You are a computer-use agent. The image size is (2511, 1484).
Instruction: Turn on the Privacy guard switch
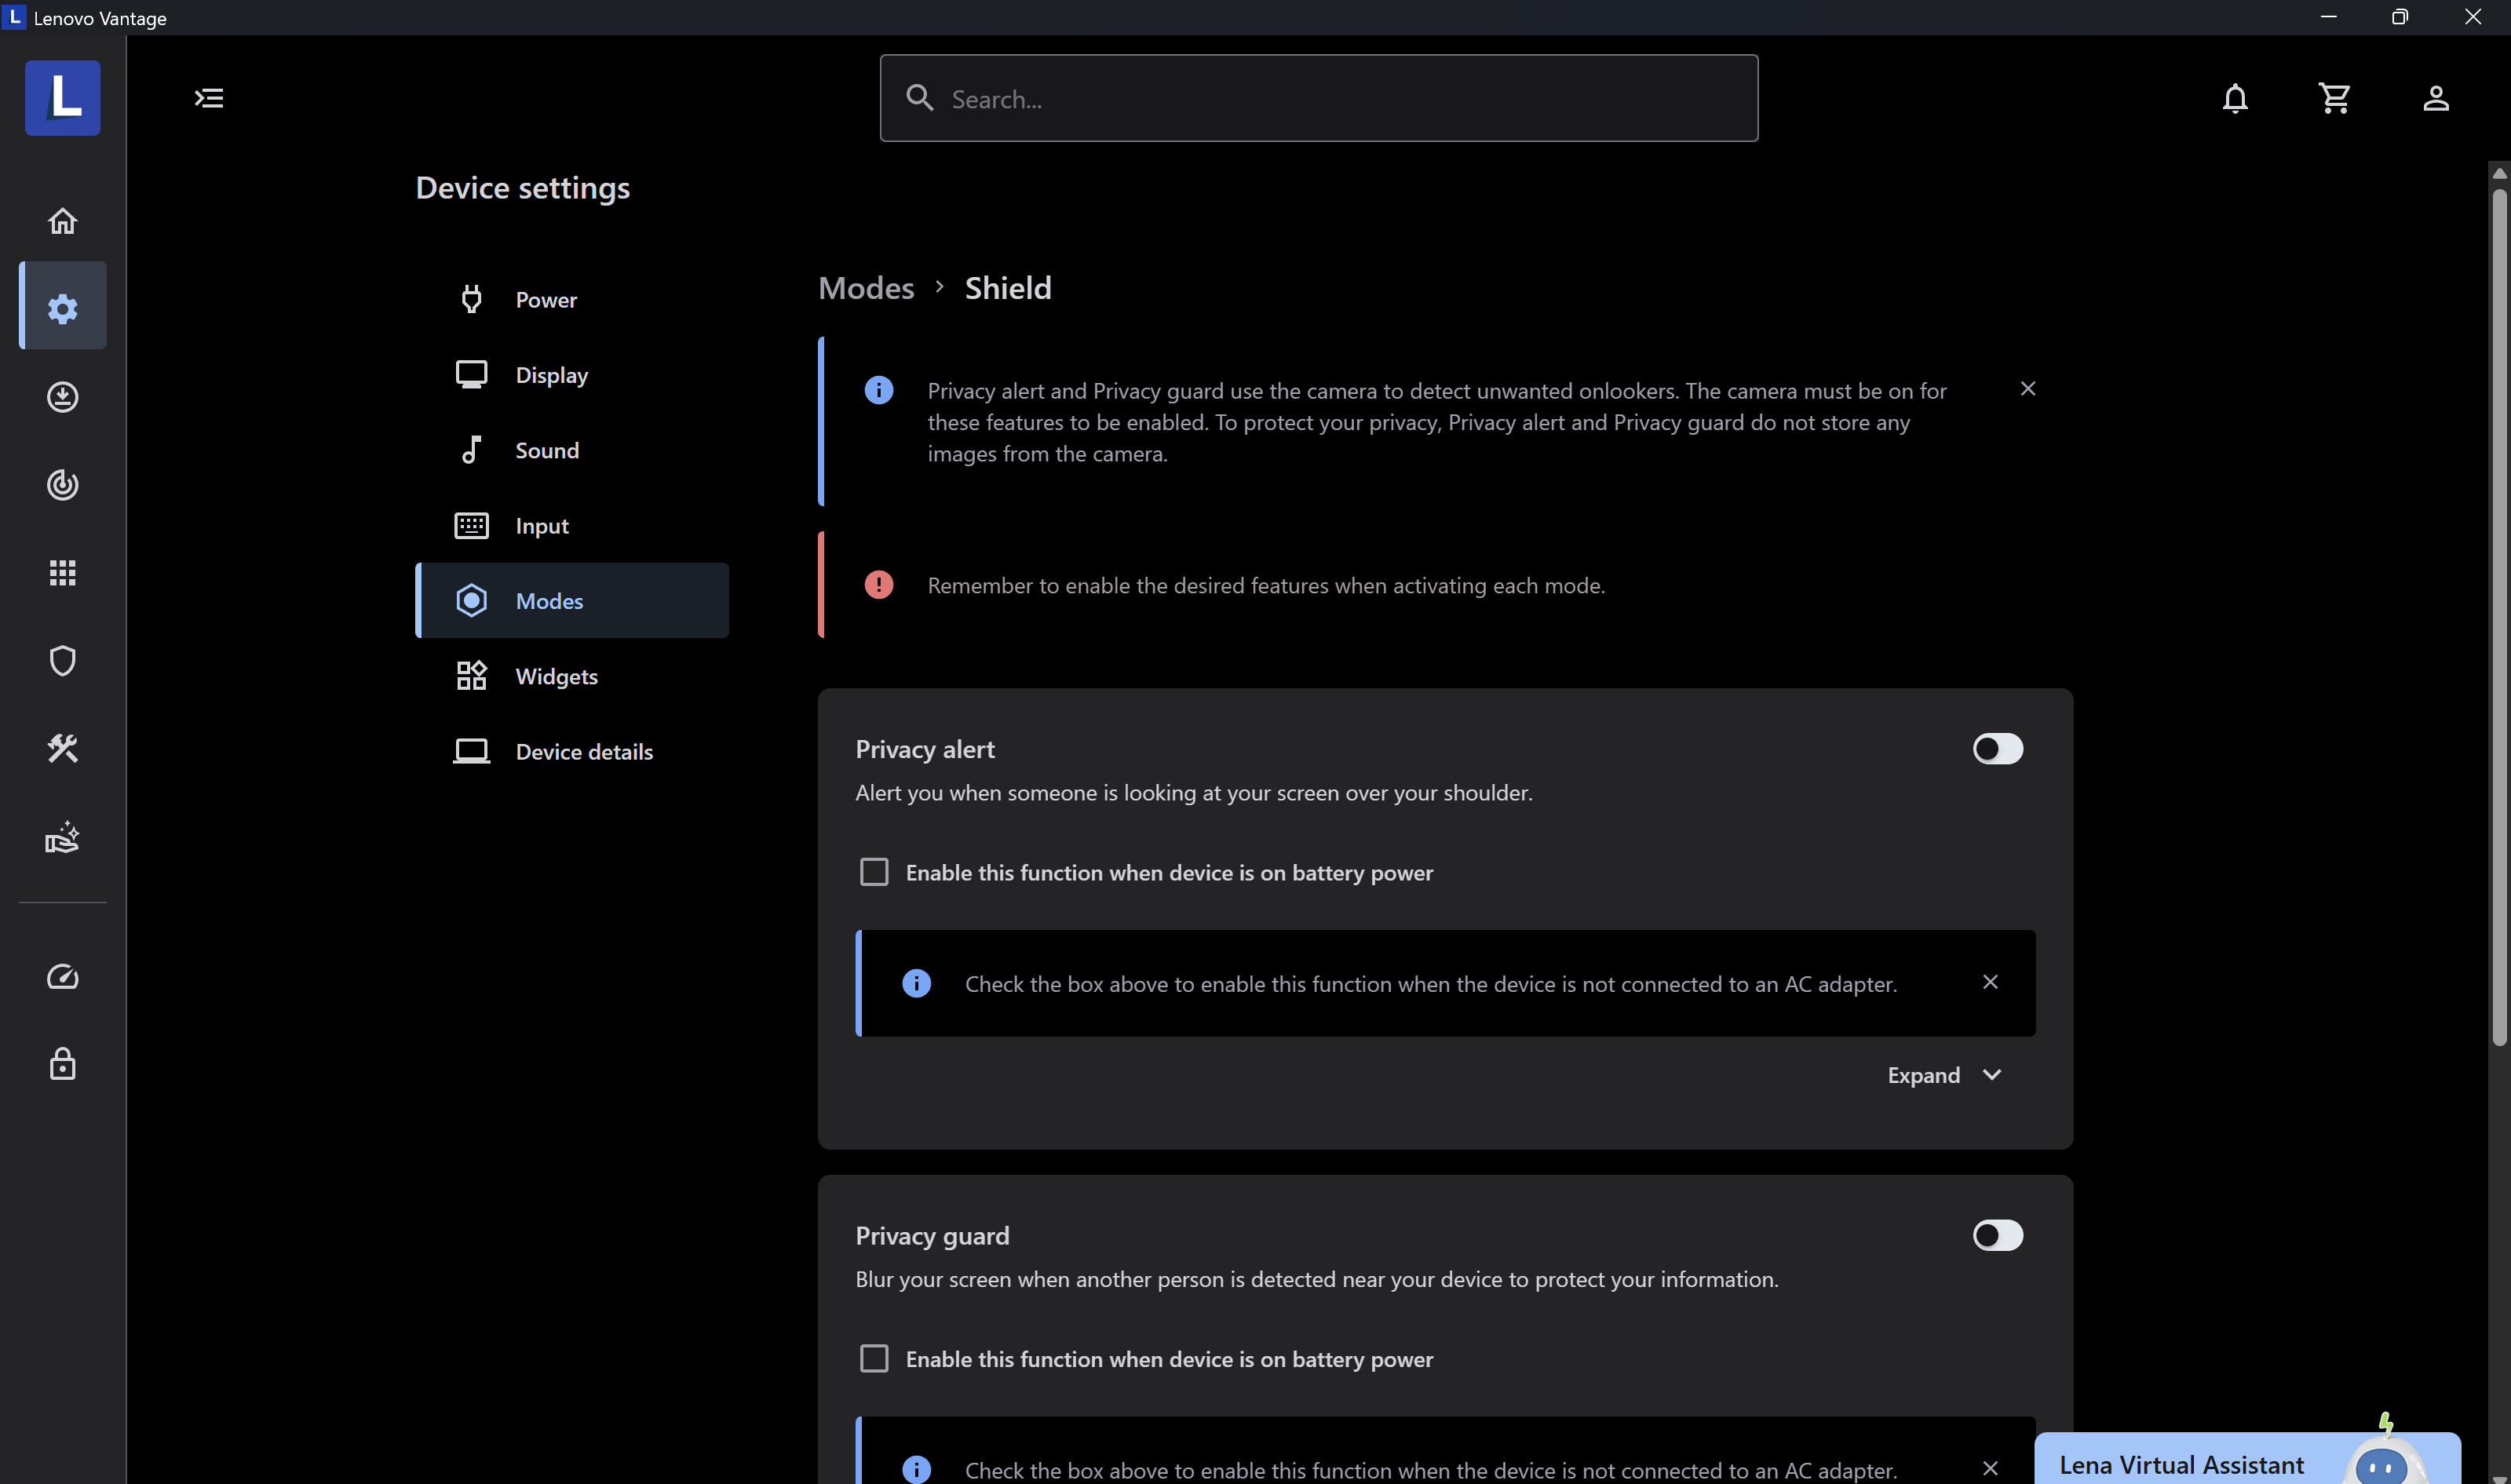tap(1997, 1235)
